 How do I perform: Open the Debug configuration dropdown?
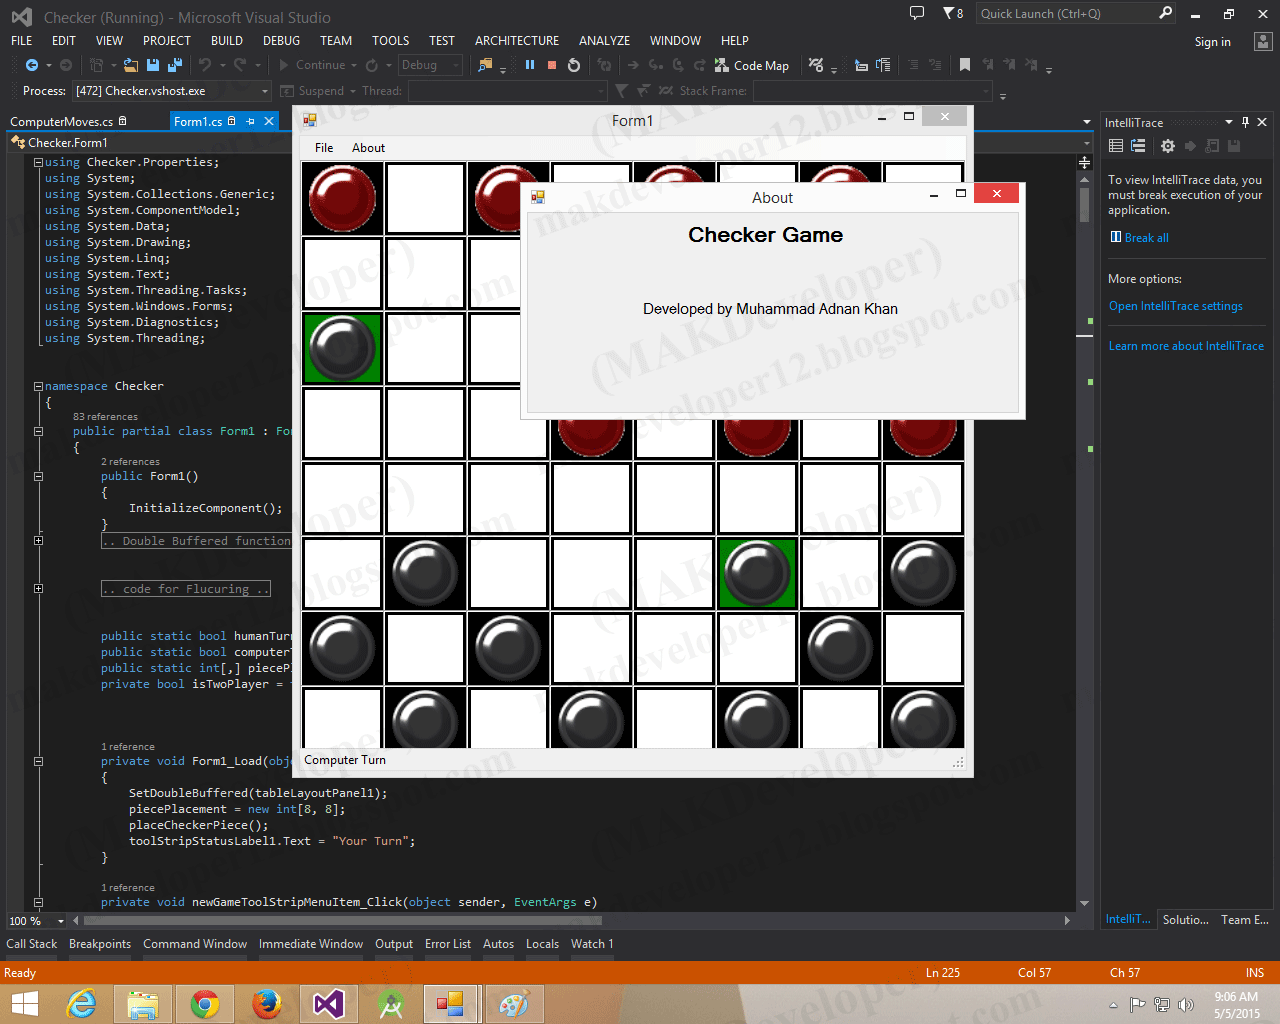pos(430,65)
